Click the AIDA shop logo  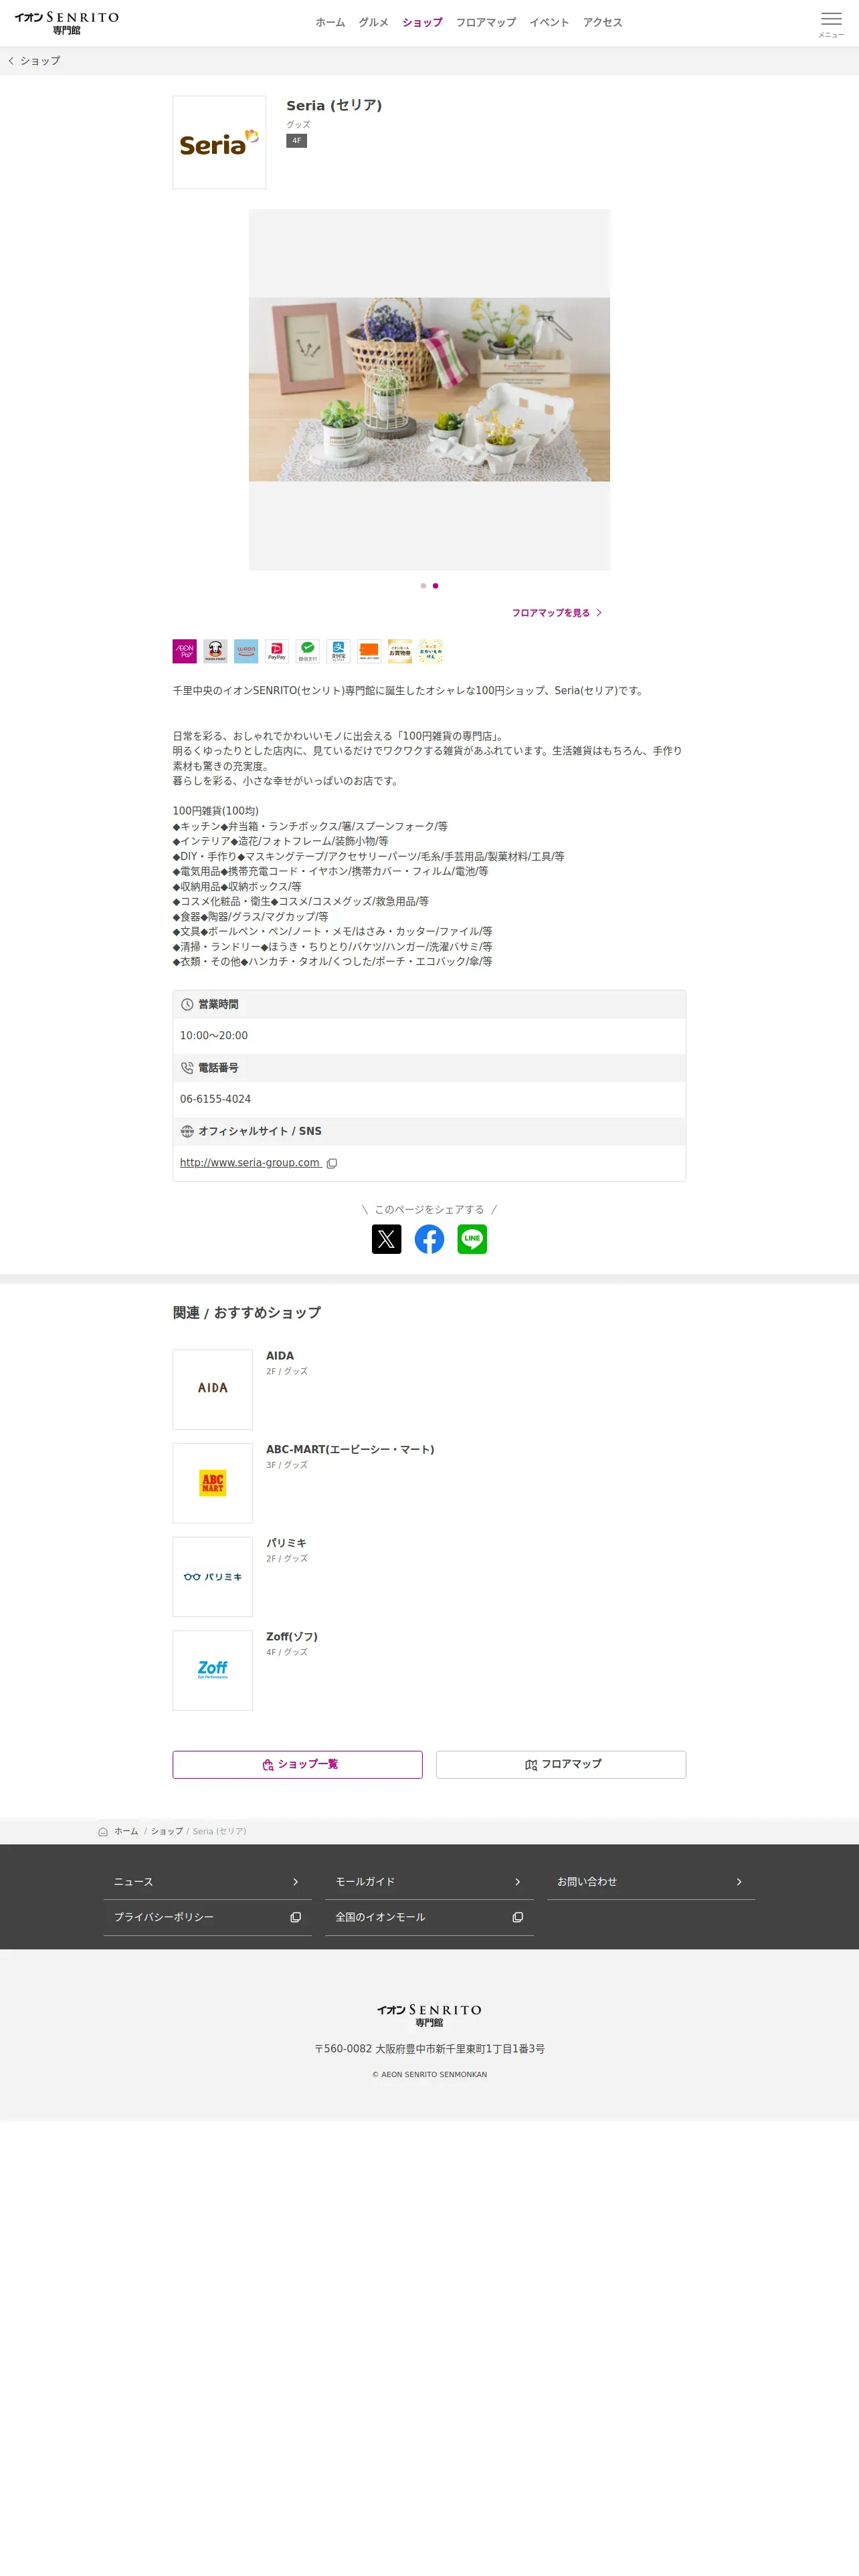click(213, 1389)
